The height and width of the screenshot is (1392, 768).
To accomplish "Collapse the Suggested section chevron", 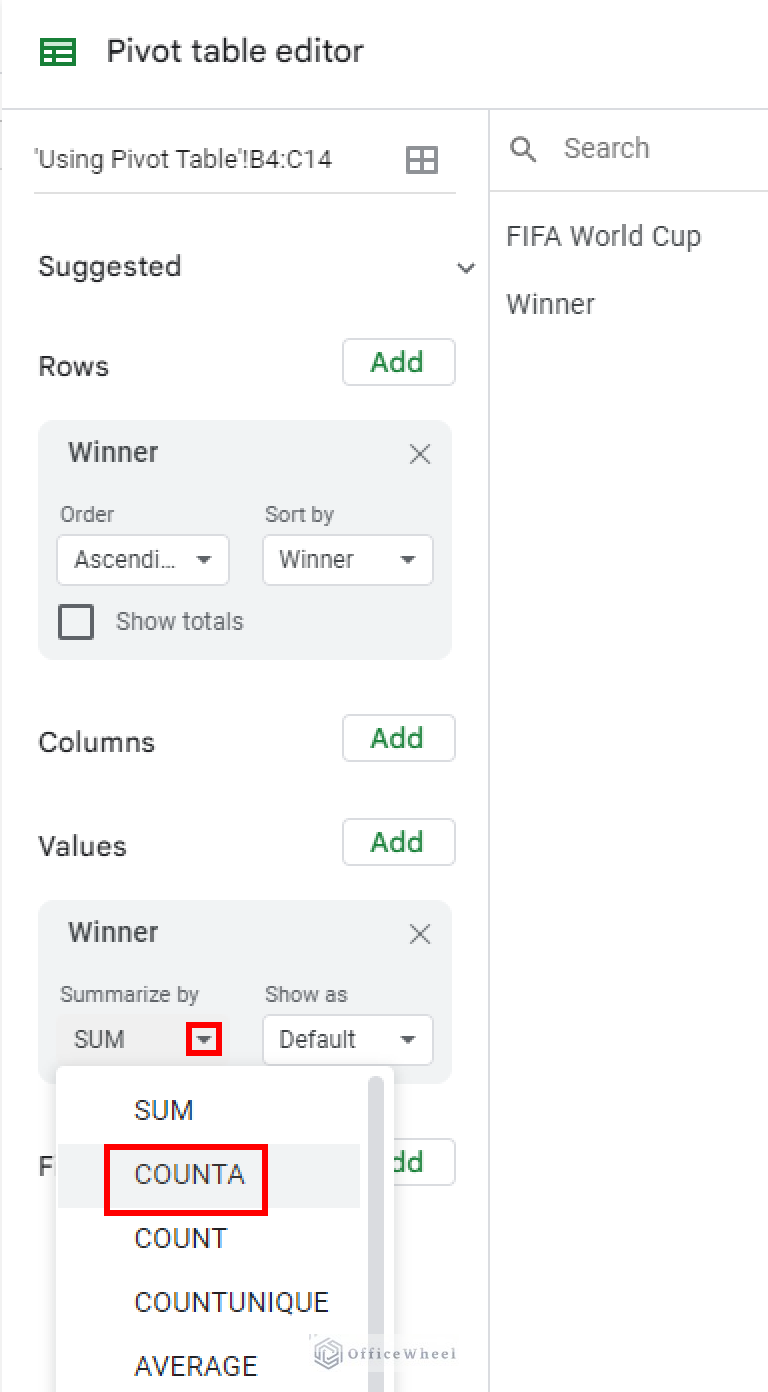I will (465, 268).
